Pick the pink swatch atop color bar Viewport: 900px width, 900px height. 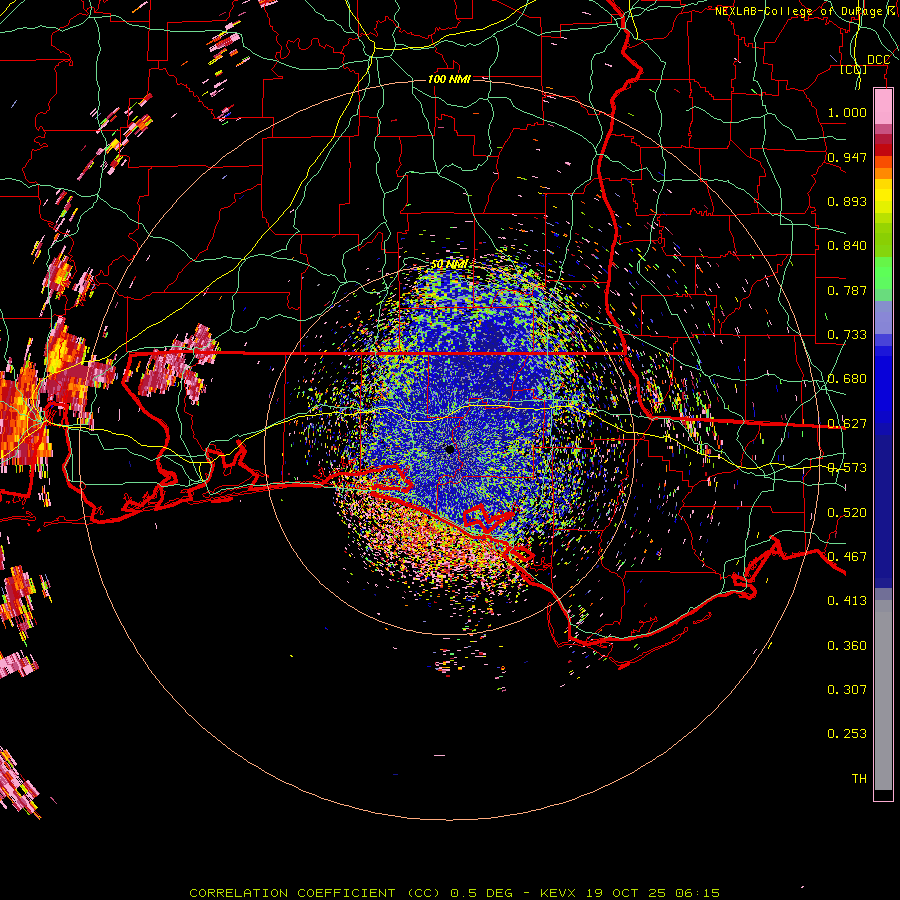(883, 108)
